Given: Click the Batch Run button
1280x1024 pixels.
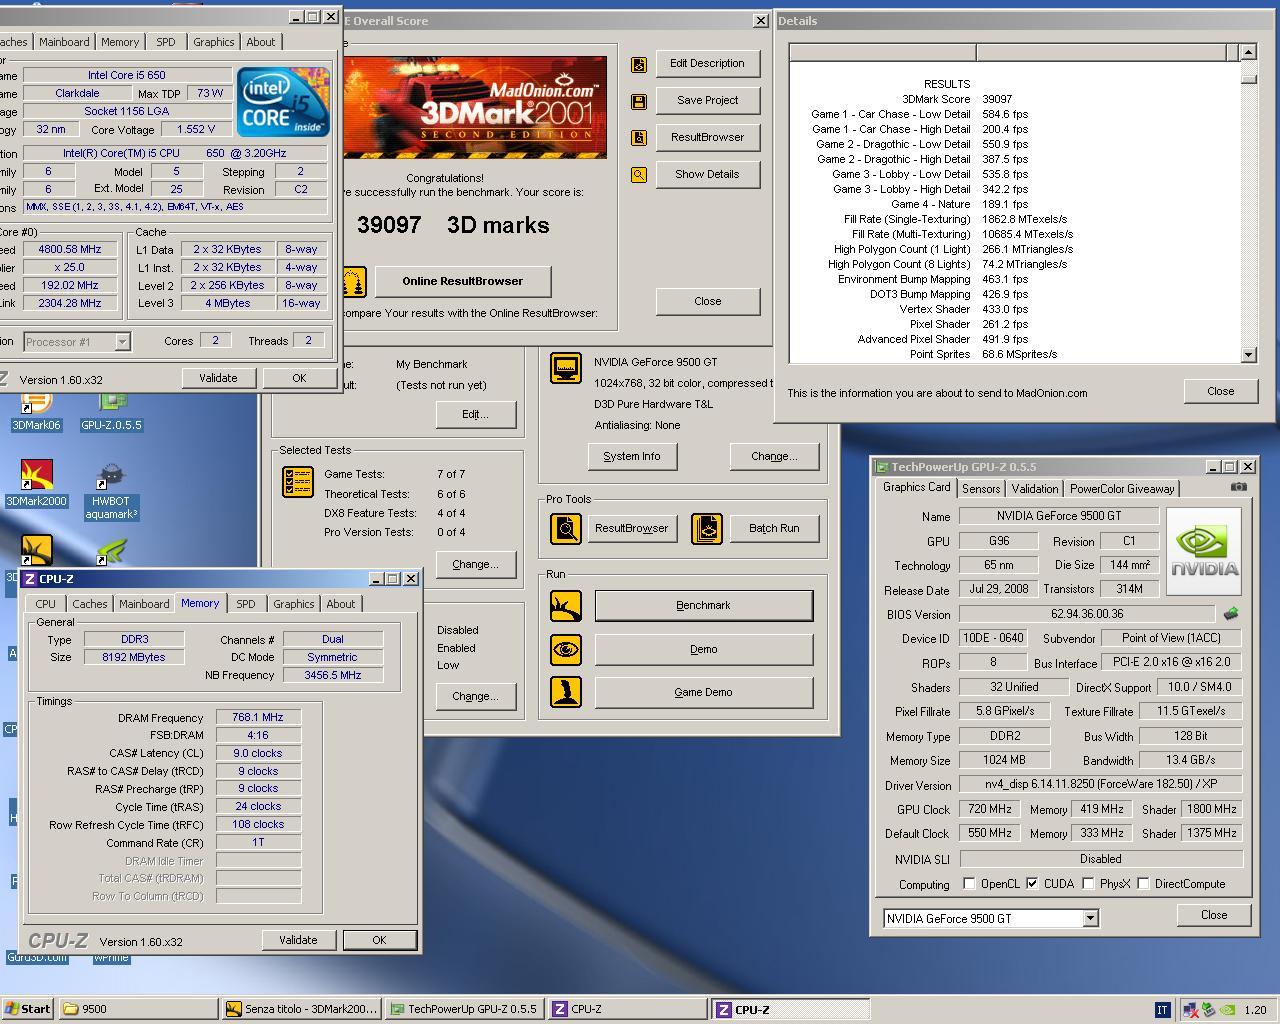Looking at the screenshot, I should click(x=774, y=528).
